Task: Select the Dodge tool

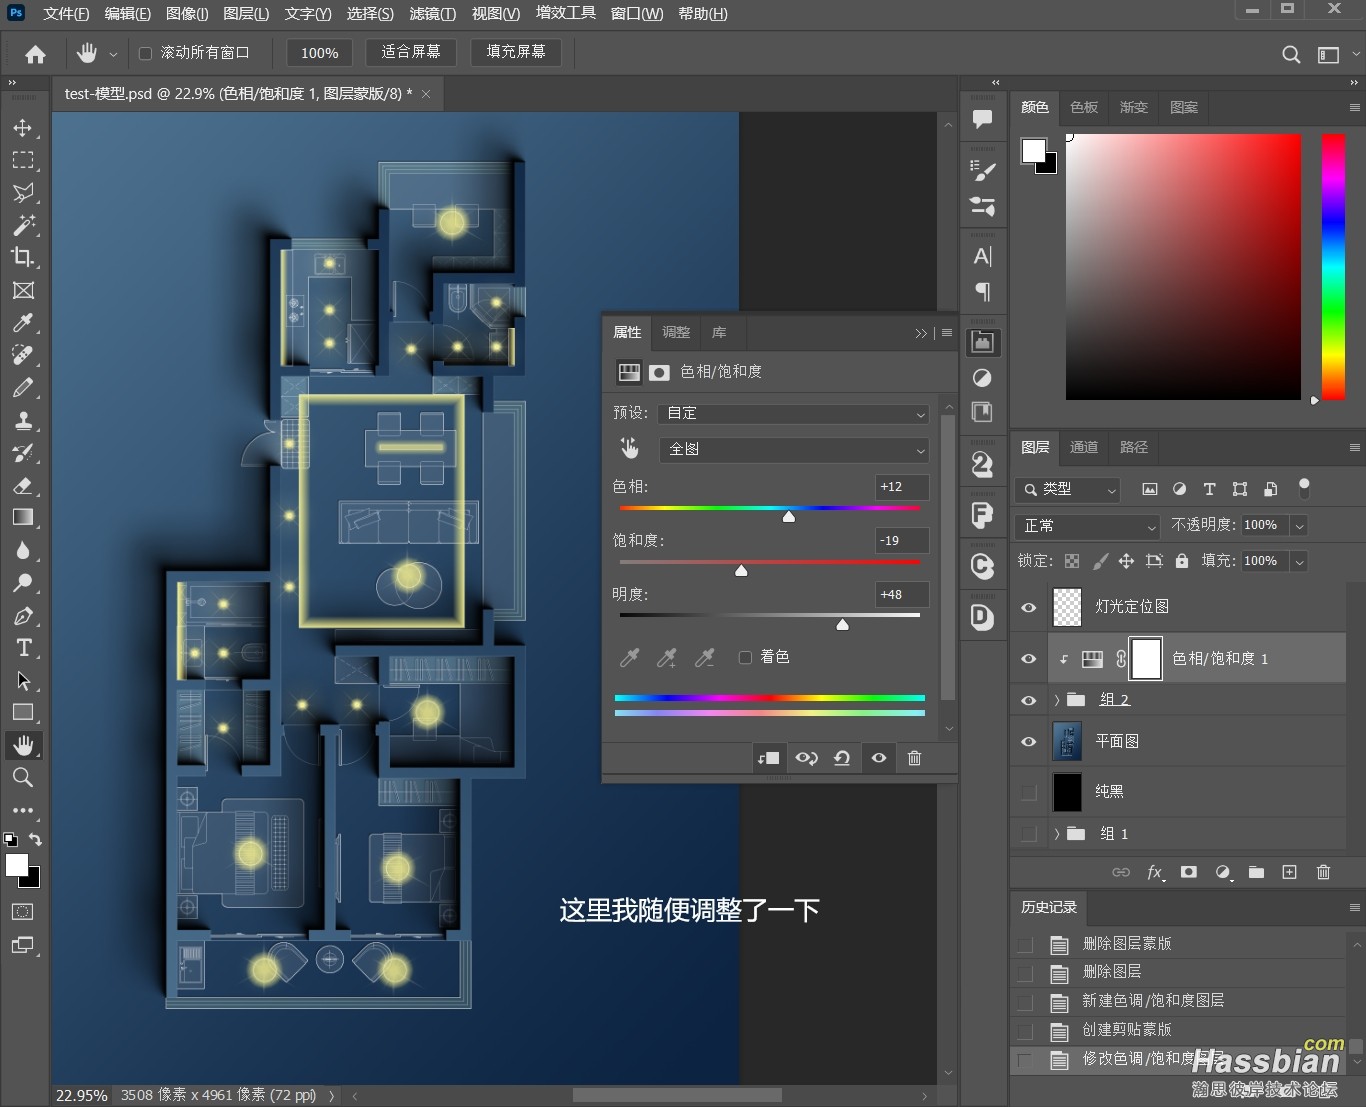Action: point(23,582)
